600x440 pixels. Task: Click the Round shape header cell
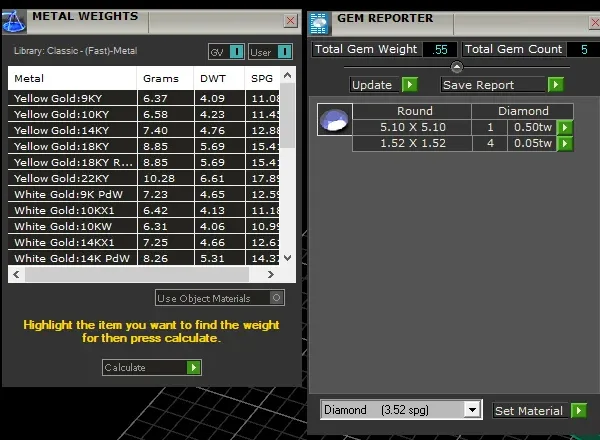[x=412, y=111]
